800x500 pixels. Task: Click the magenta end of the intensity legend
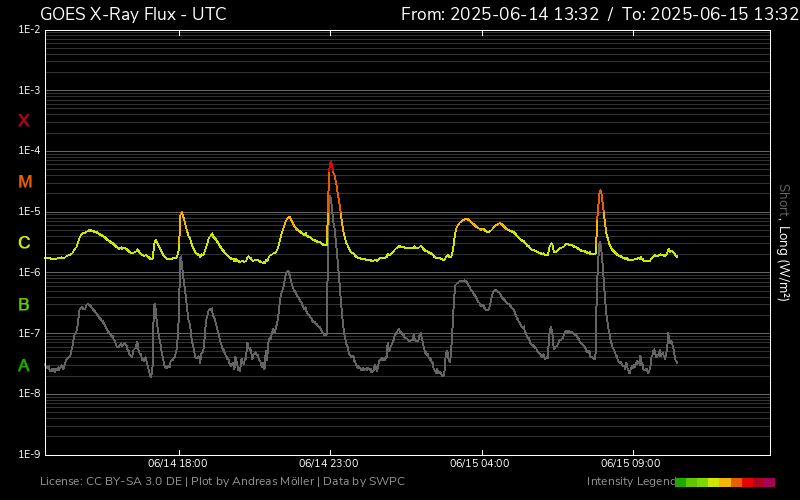(769, 482)
